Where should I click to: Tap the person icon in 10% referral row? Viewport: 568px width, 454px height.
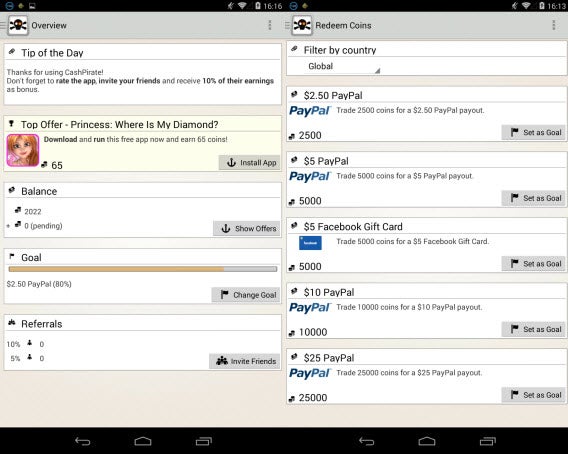click(x=30, y=343)
